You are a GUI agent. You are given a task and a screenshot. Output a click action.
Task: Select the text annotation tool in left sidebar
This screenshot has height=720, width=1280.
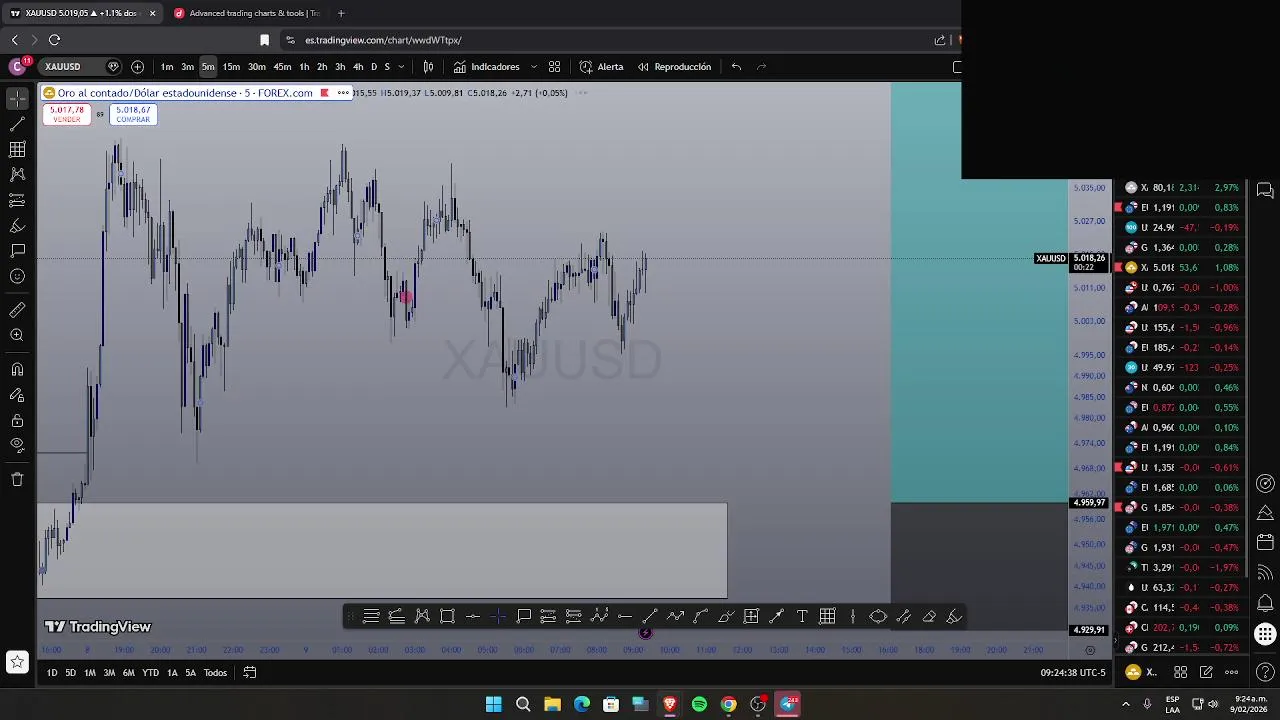[17, 251]
